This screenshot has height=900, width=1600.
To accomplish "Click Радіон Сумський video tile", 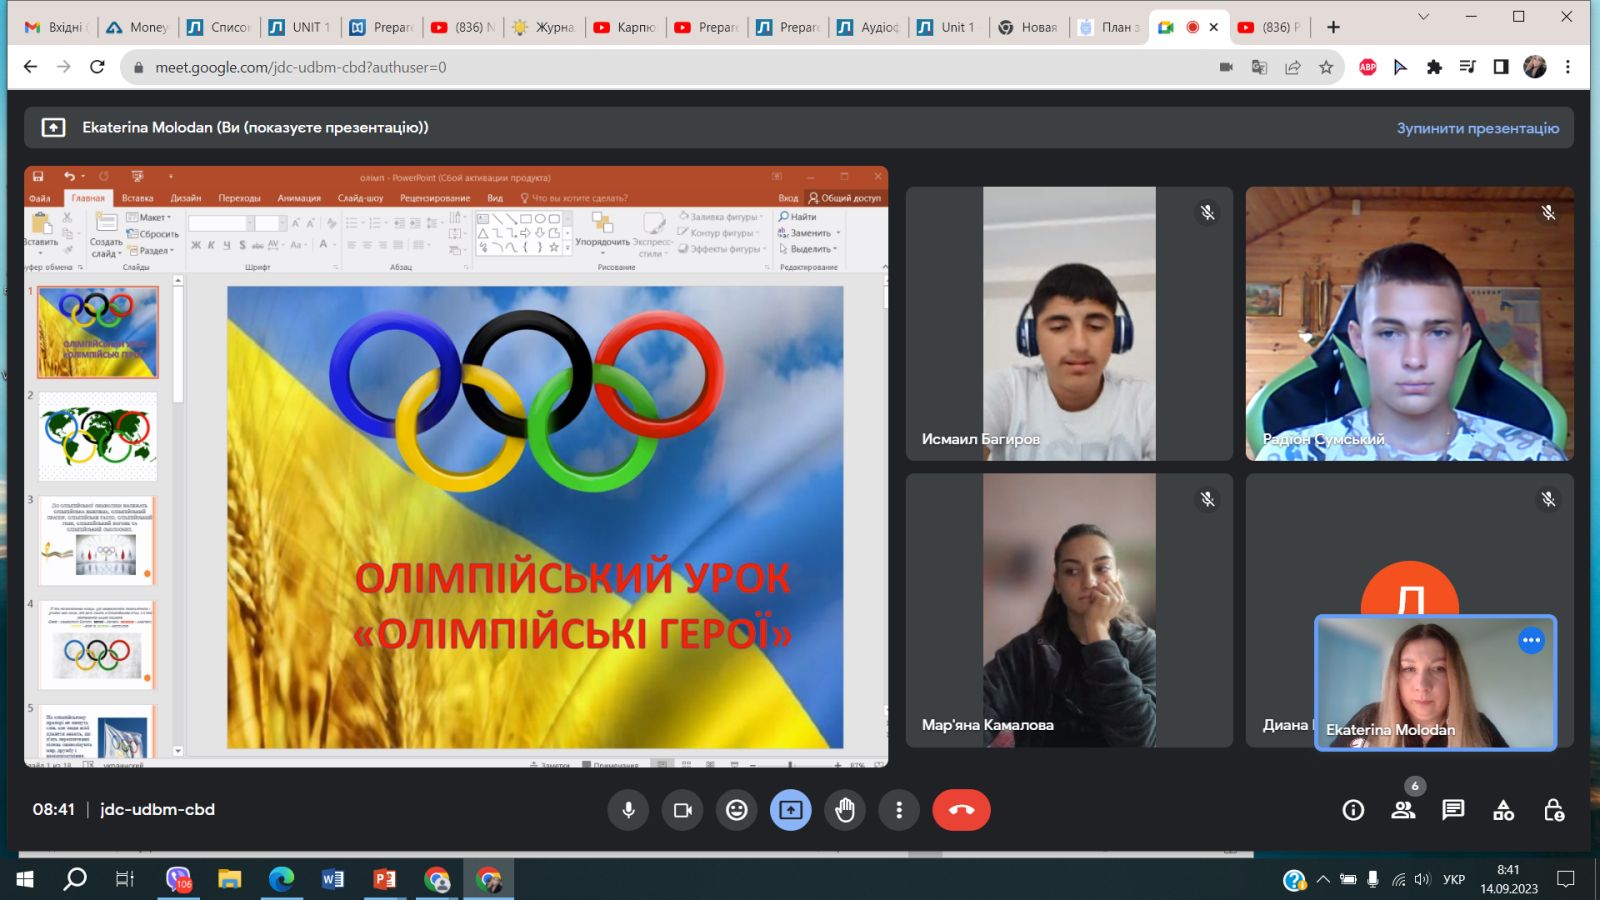I will point(1409,323).
